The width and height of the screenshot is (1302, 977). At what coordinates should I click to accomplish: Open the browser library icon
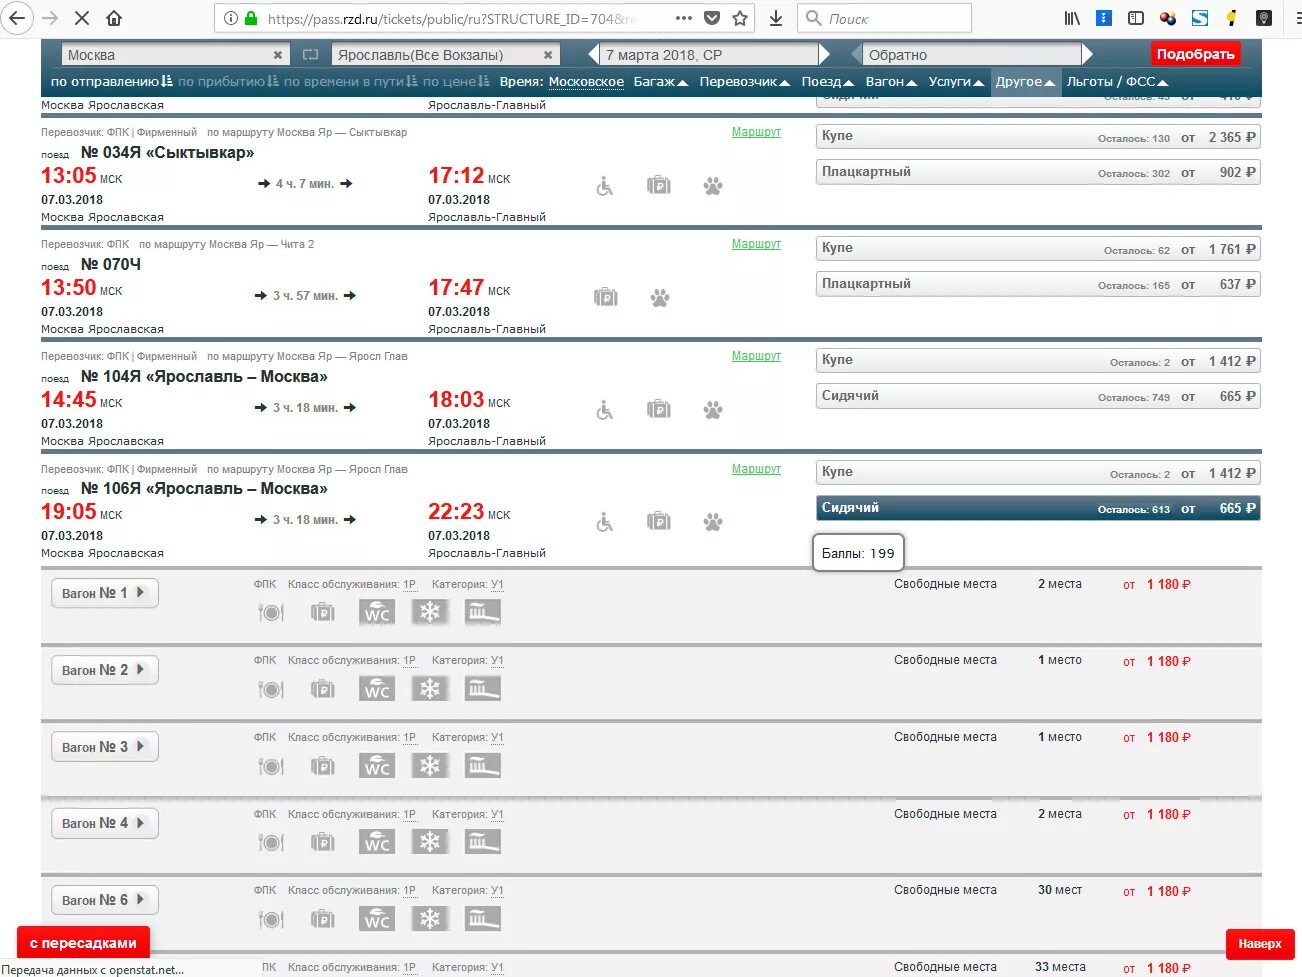pos(1072,18)
